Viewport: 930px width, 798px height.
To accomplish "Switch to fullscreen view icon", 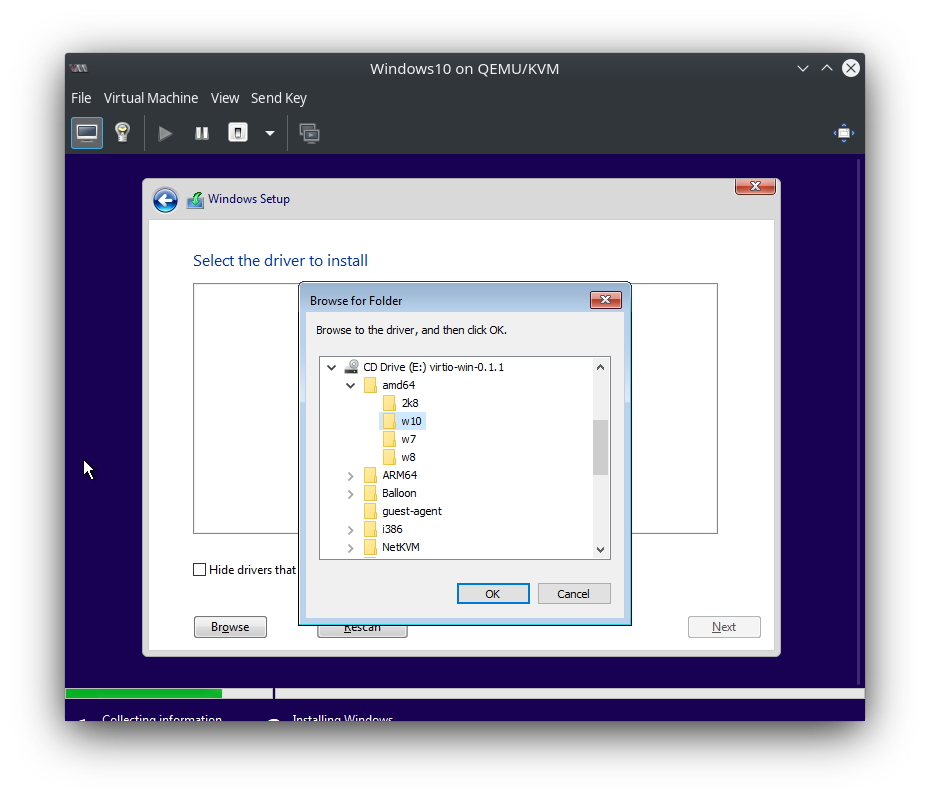I will [x=843, y=133].
